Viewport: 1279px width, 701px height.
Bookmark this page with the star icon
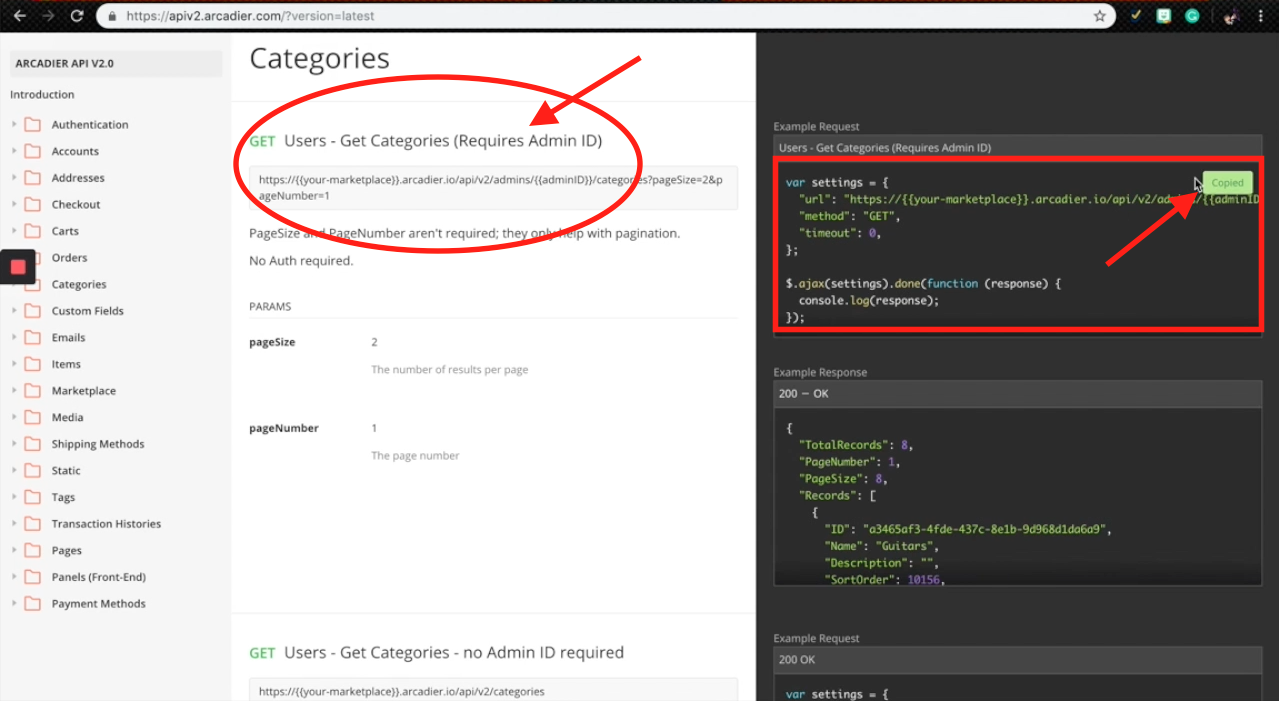(1100, 16)
